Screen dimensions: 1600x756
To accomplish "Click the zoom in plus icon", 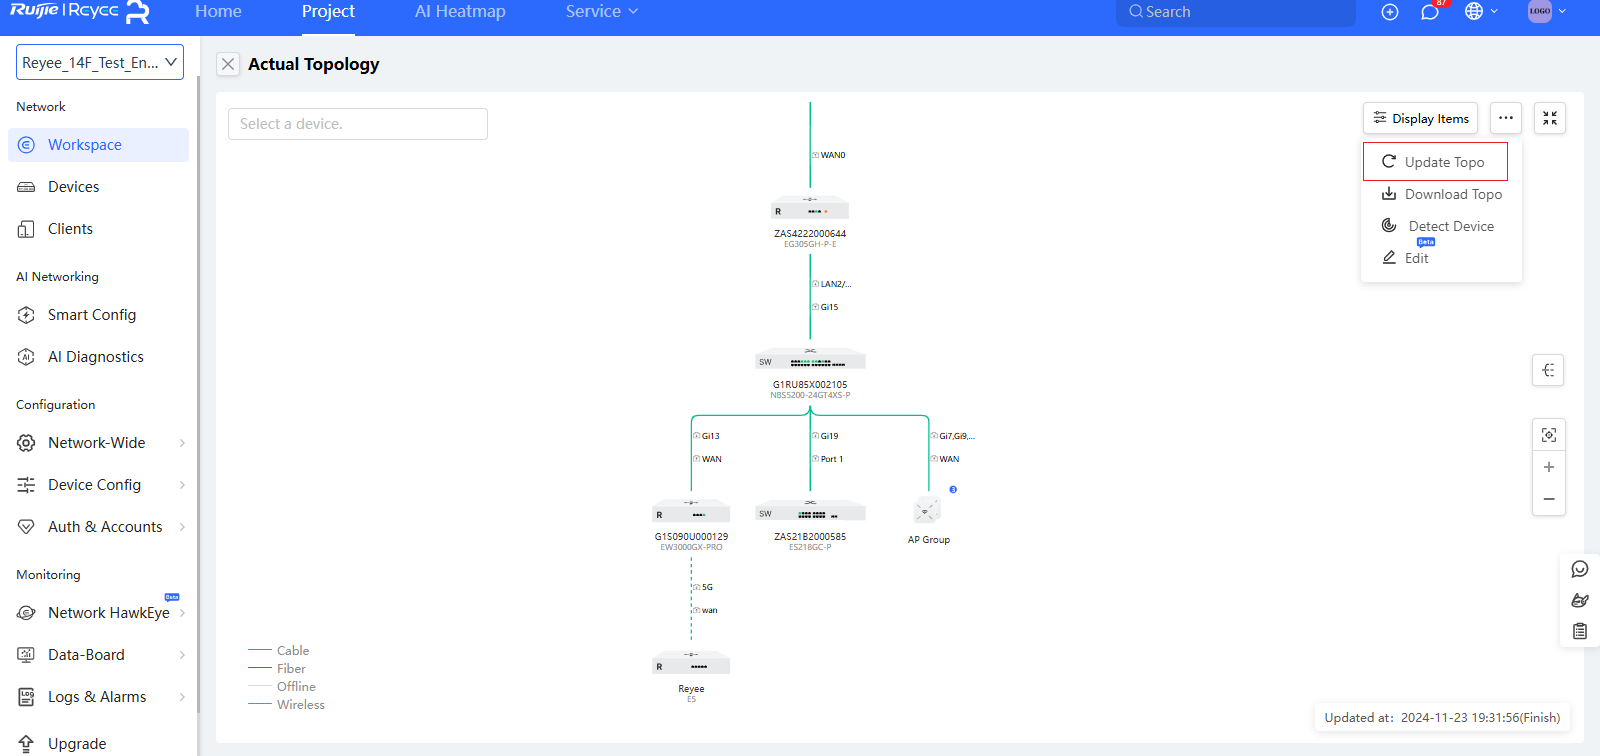I will click(1548, 467).
